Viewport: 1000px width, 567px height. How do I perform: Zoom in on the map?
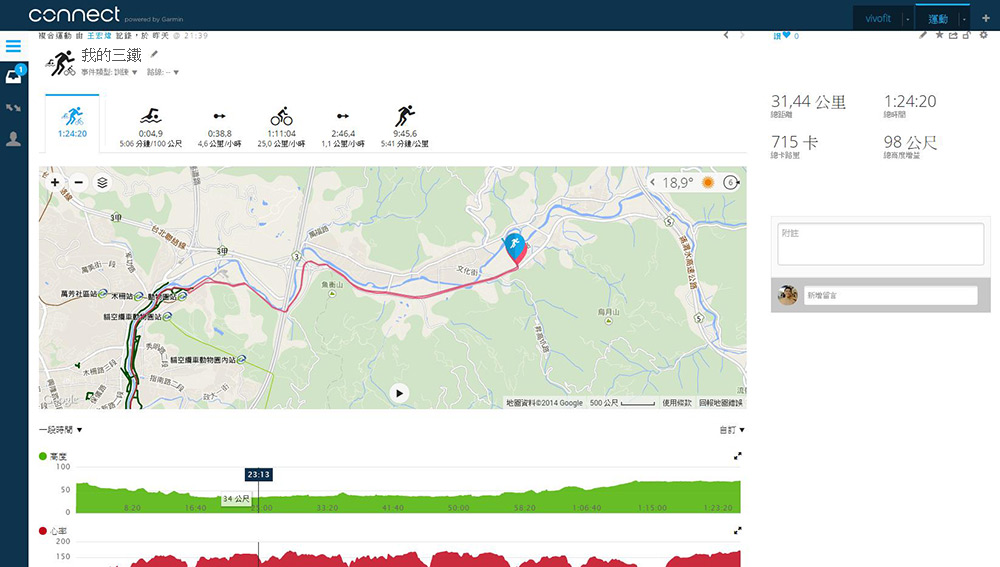click(x=55, y=182)
